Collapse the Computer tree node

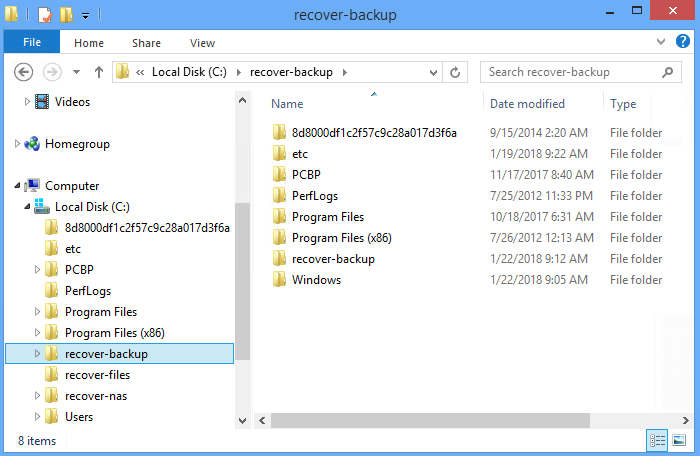[x=17, y=185]
